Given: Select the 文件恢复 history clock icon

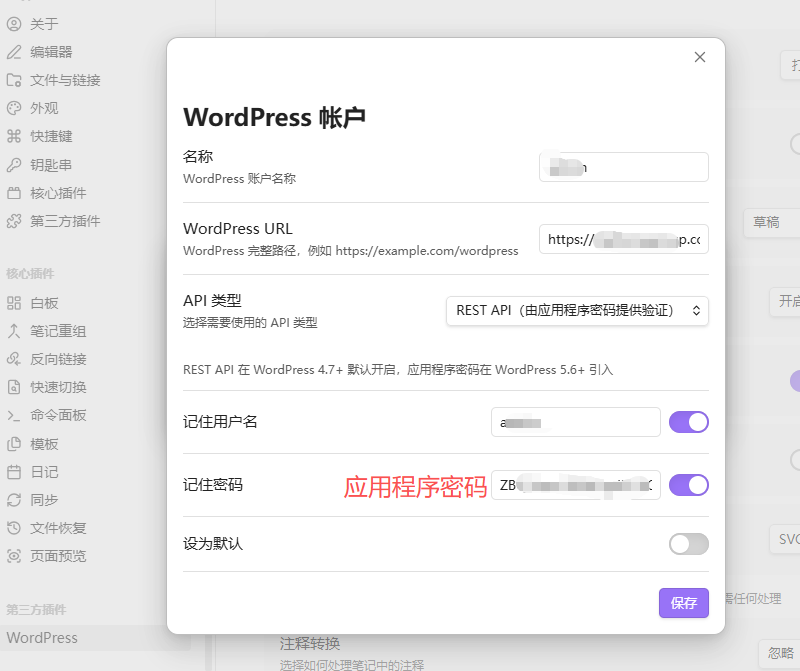Looking at the screenshot, I should (x=14, y=528).
